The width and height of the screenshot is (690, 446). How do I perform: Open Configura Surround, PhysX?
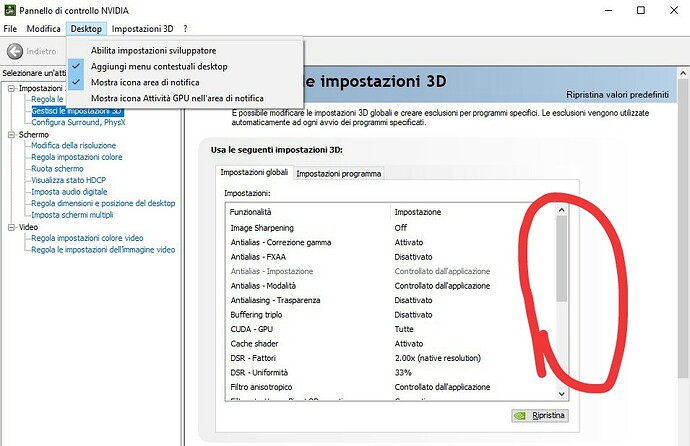78,122
